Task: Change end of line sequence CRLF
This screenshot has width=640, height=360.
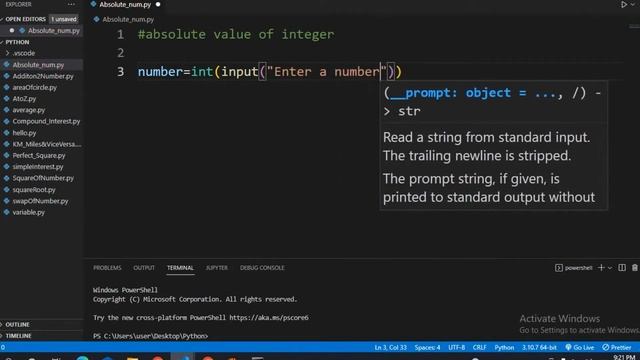Action: coord(479,347)
